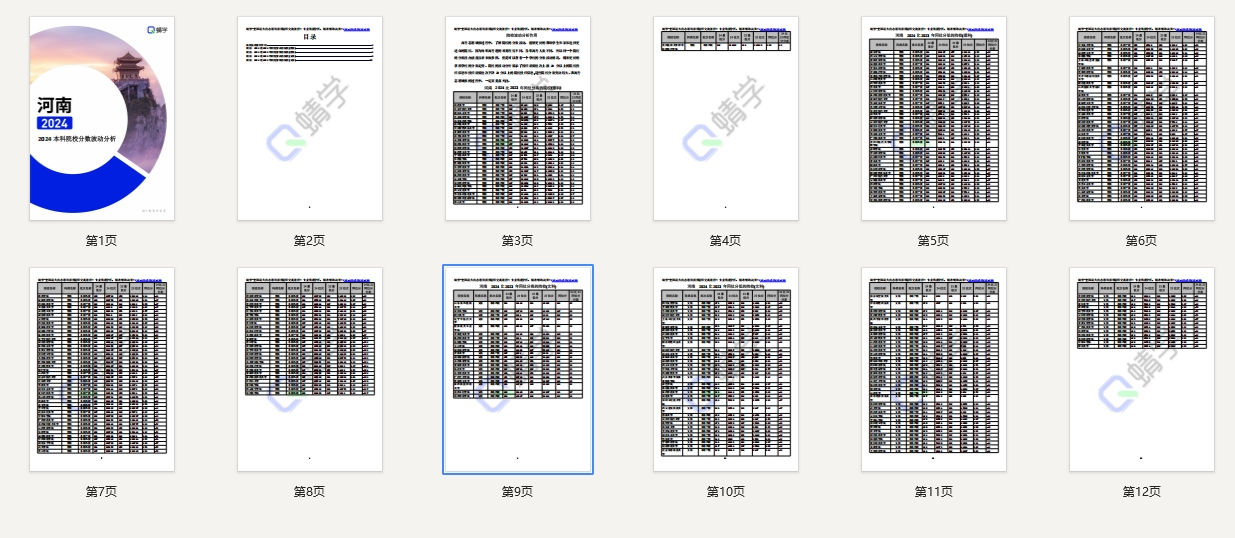Select the page 10 thumbnail
Screen dimensions: 1235x538
click(725, 368)
